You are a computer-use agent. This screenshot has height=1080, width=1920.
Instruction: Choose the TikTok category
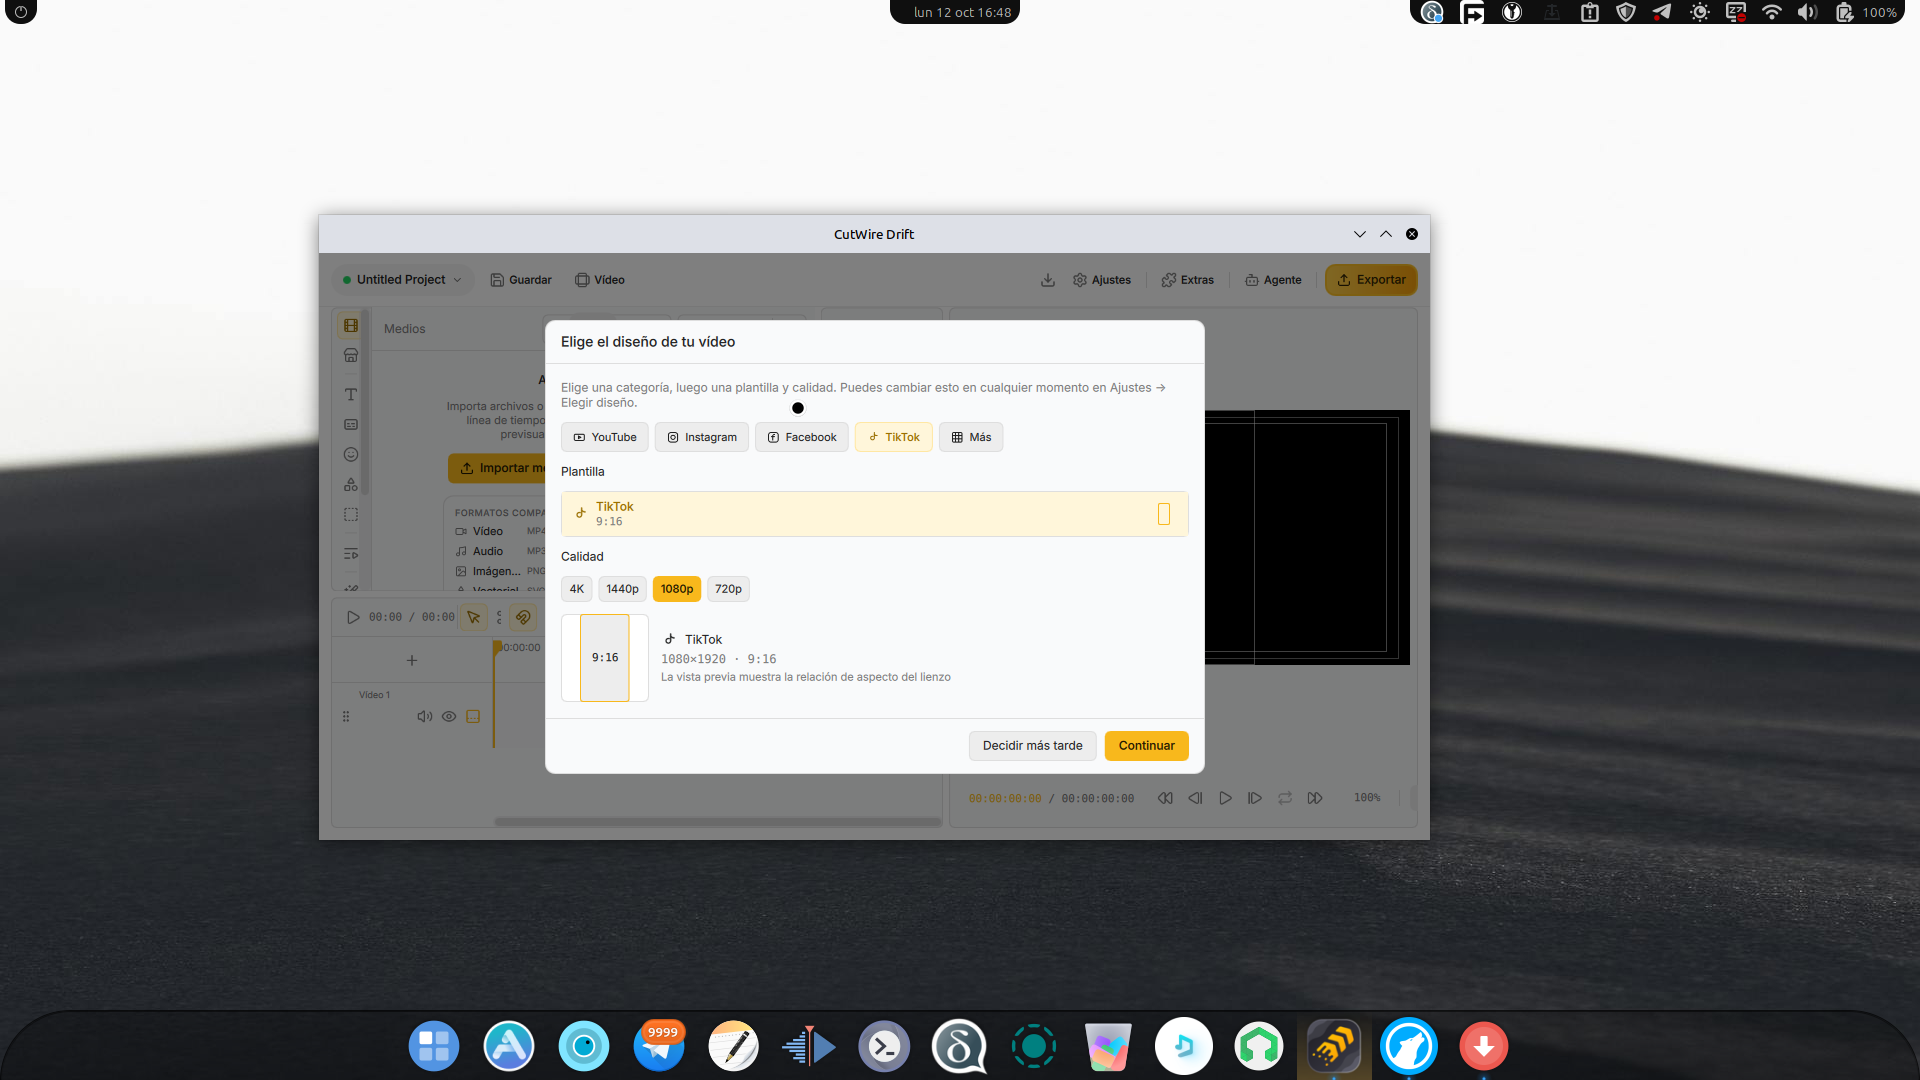[894, 437]
